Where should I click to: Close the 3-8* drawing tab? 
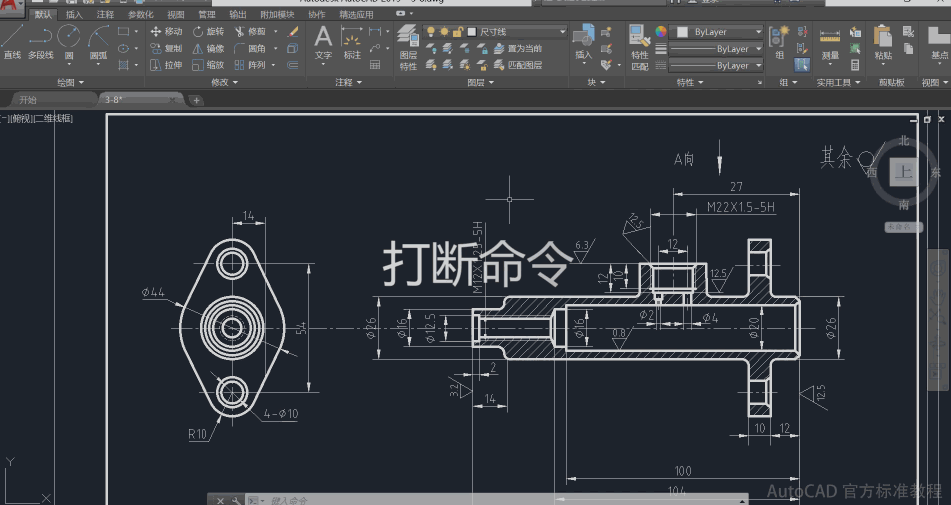tap(172, 100)
